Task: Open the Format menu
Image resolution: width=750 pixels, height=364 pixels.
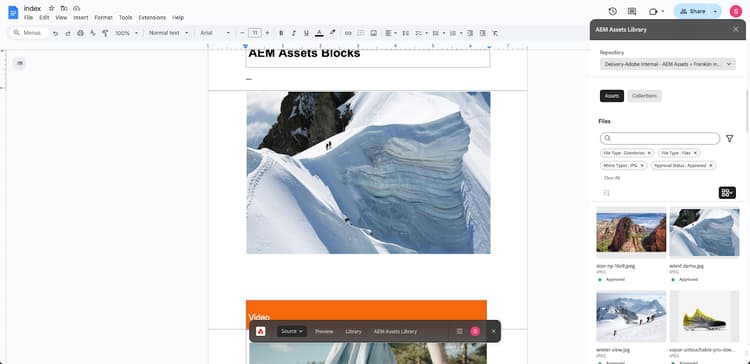Action: point(103,18)
